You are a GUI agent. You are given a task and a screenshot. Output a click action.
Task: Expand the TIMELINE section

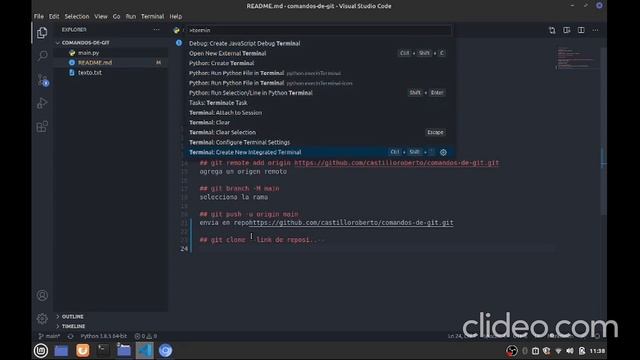click(x=73, y=327)
